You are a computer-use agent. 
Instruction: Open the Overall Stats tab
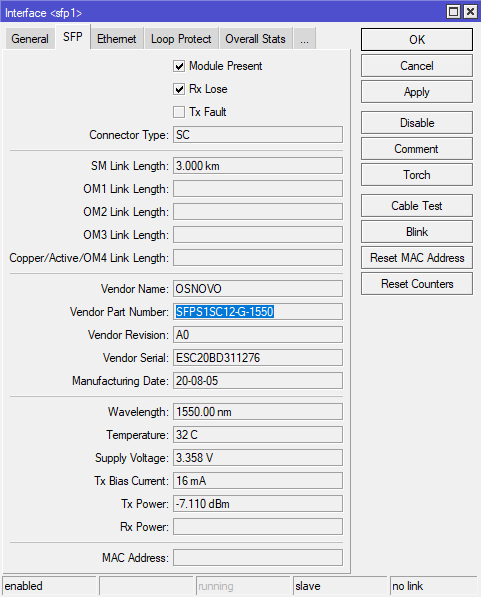point(255,38)
